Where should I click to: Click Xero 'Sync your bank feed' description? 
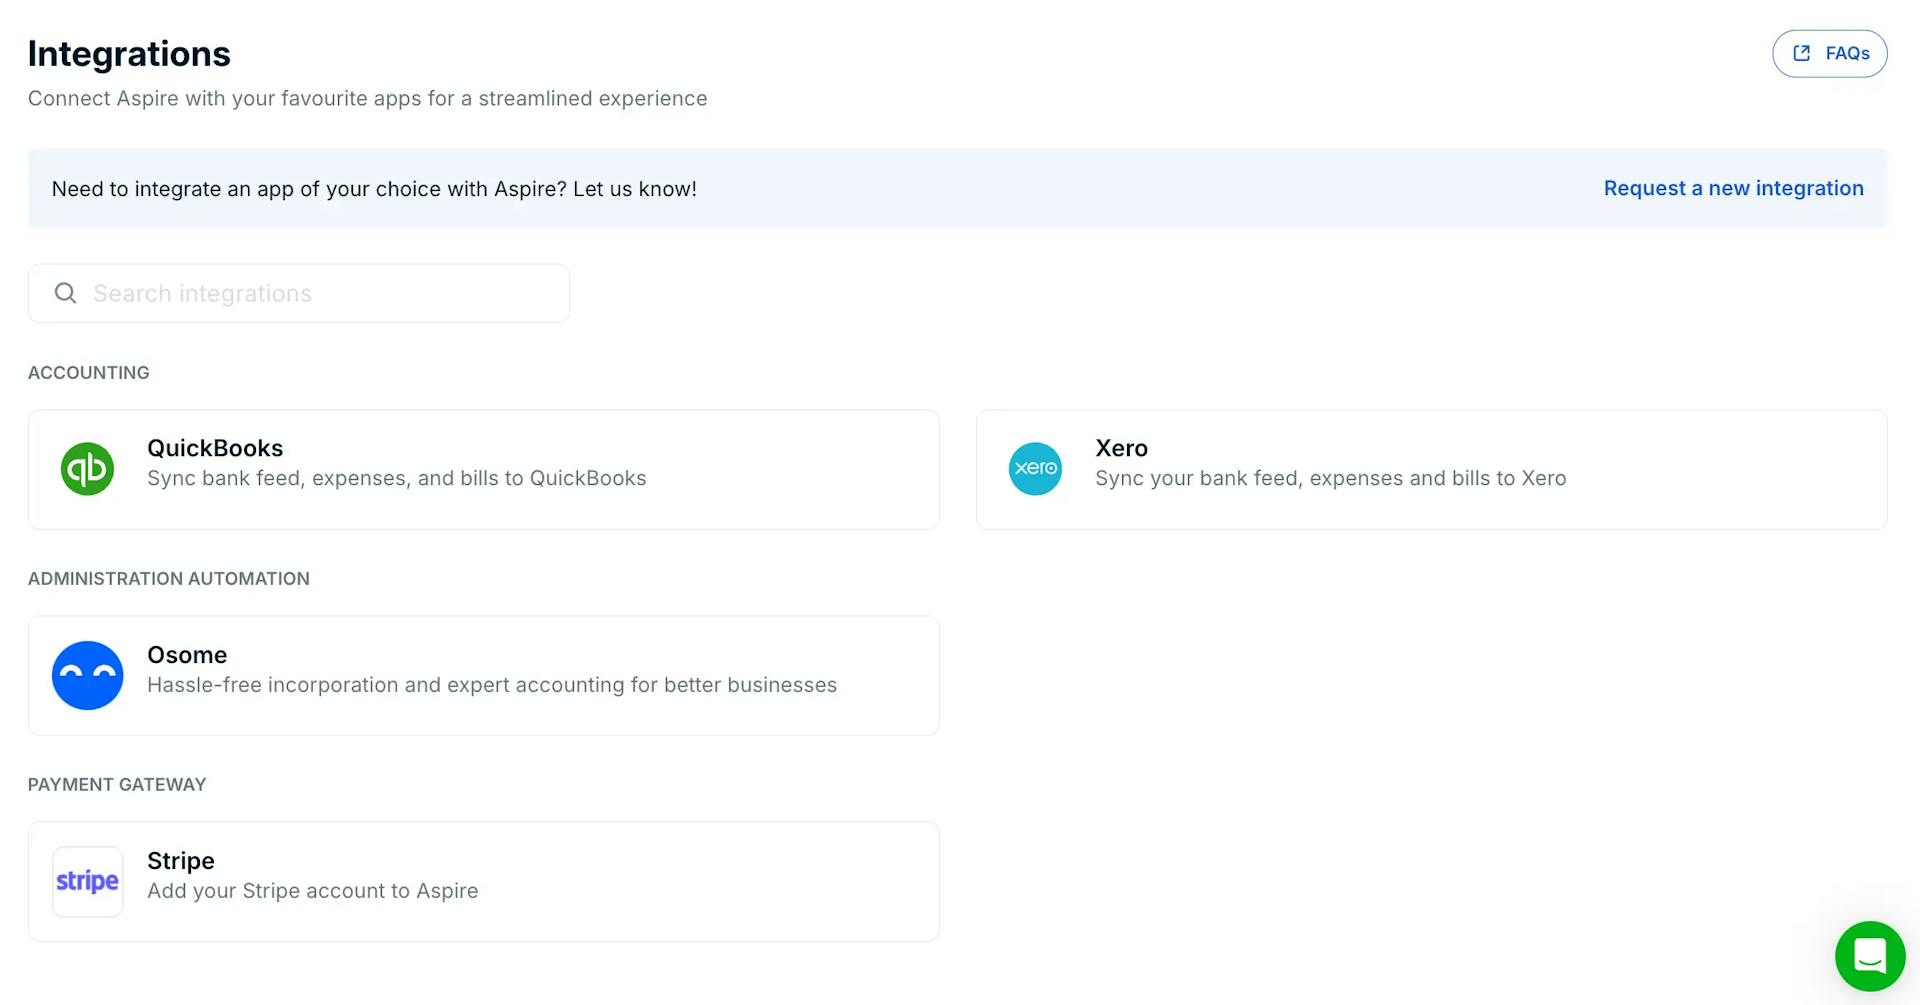click(x=1330, y=479)
